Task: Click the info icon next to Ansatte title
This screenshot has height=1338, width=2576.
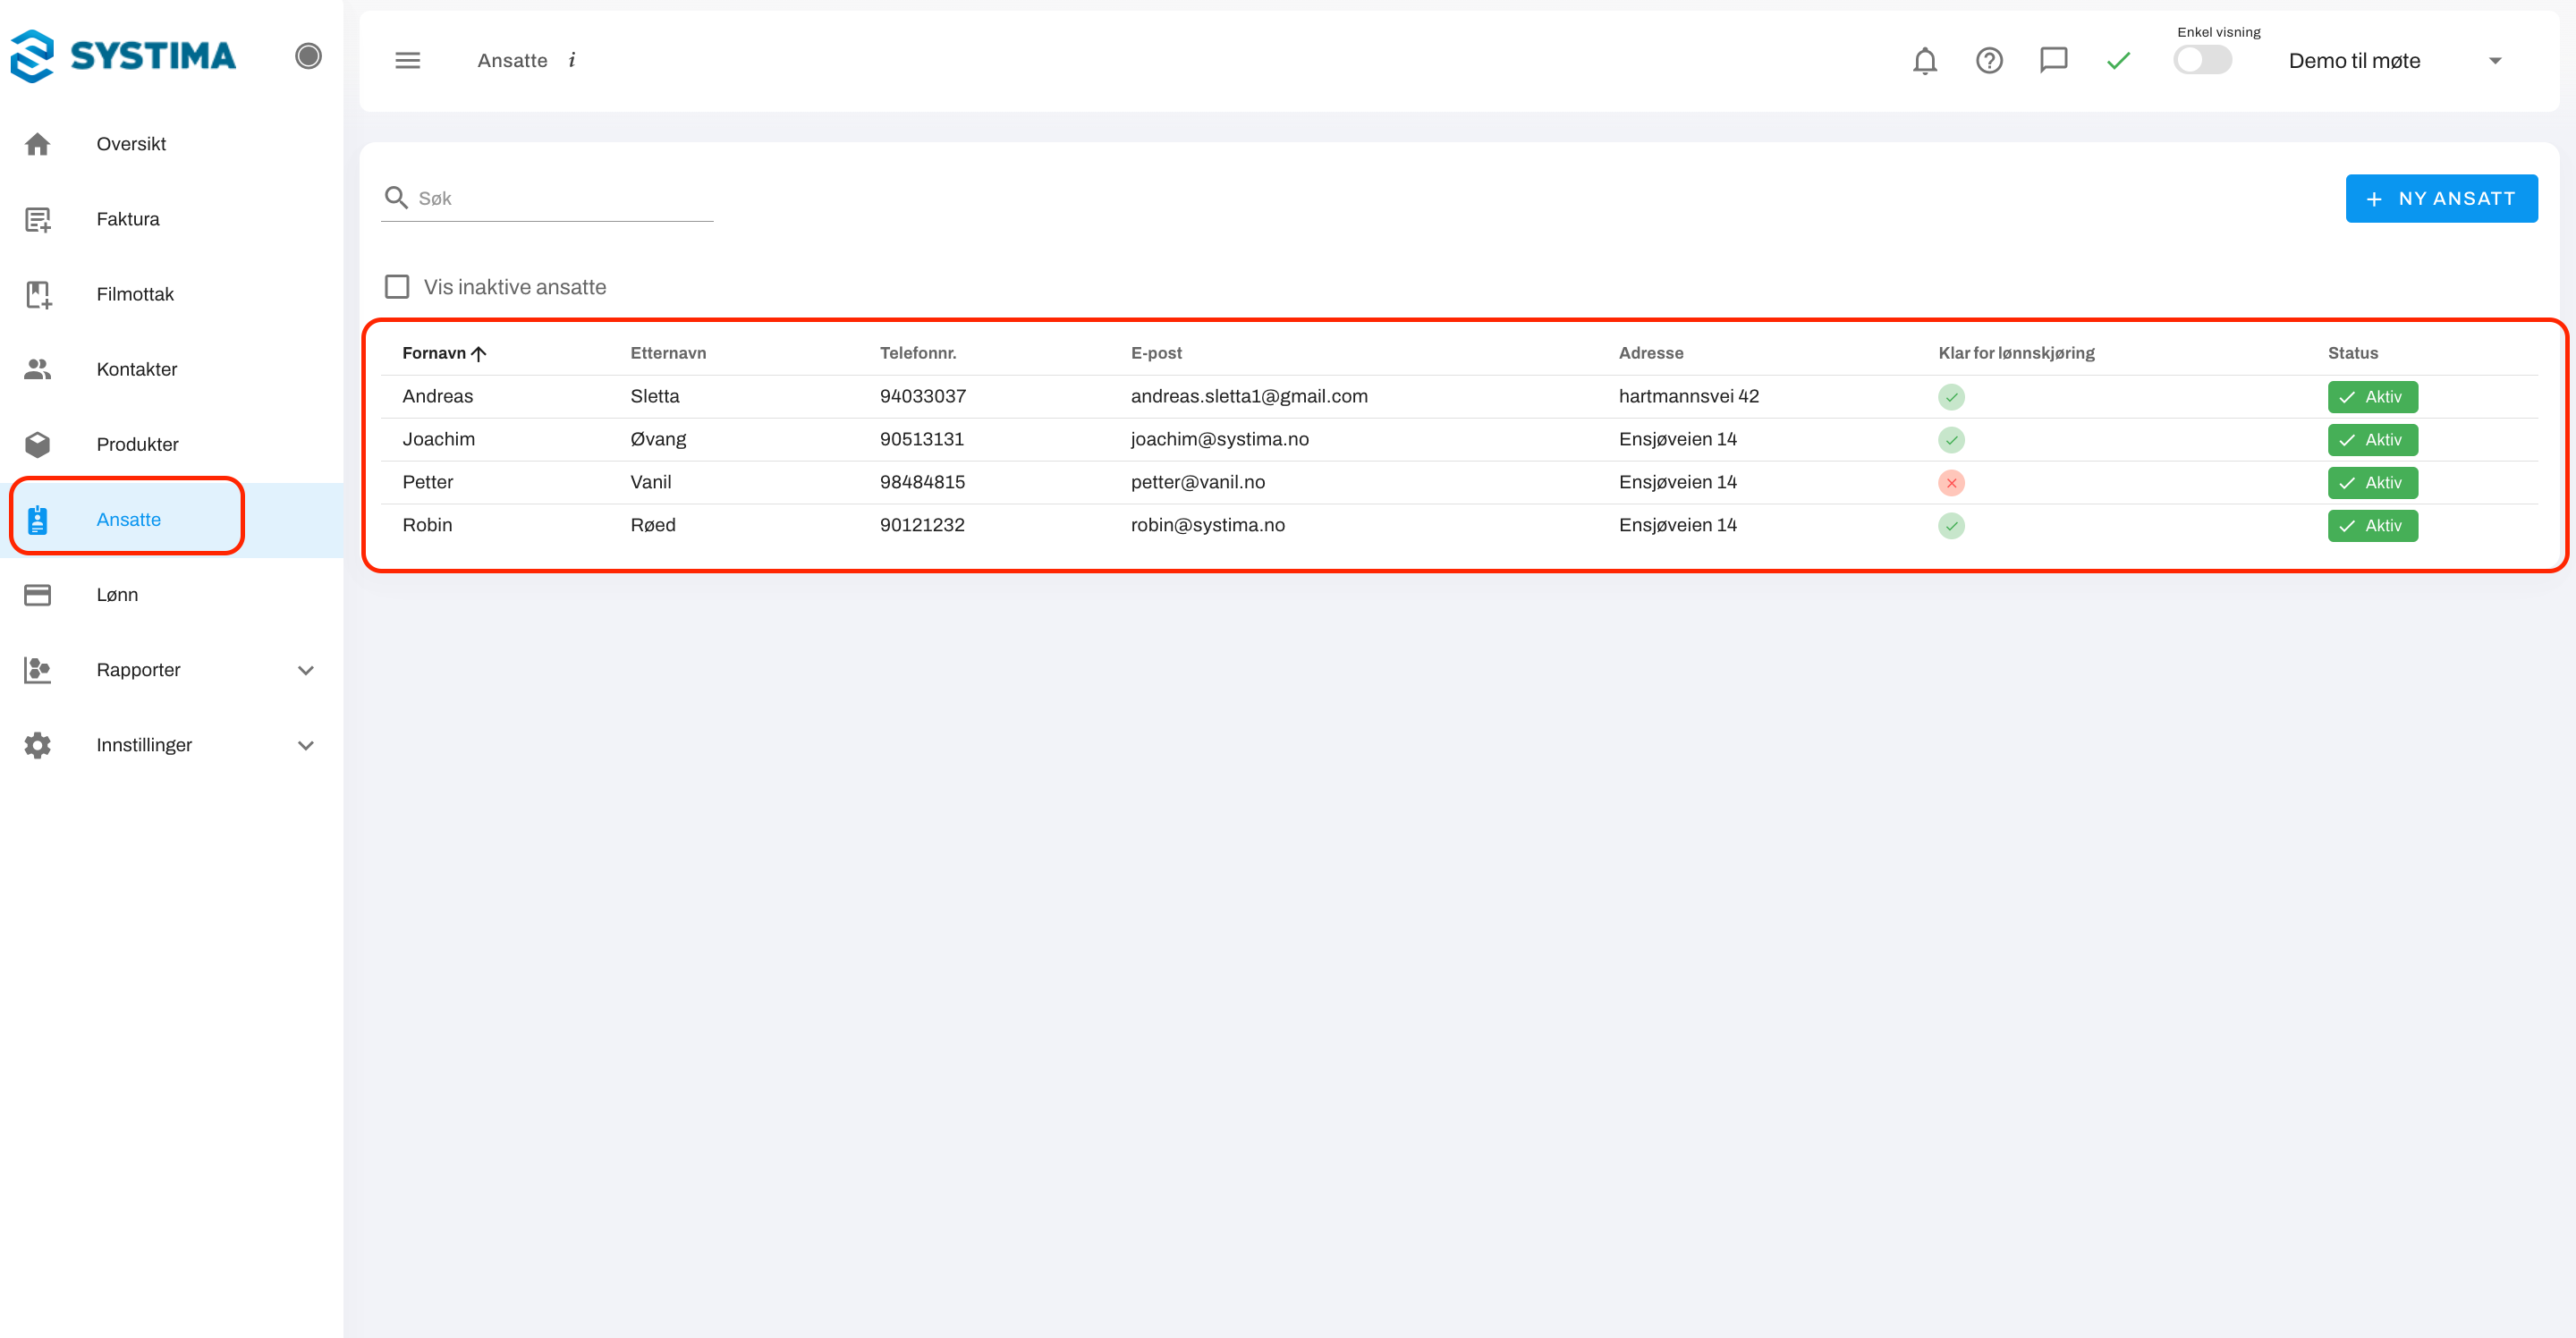Action: [572, 61]
